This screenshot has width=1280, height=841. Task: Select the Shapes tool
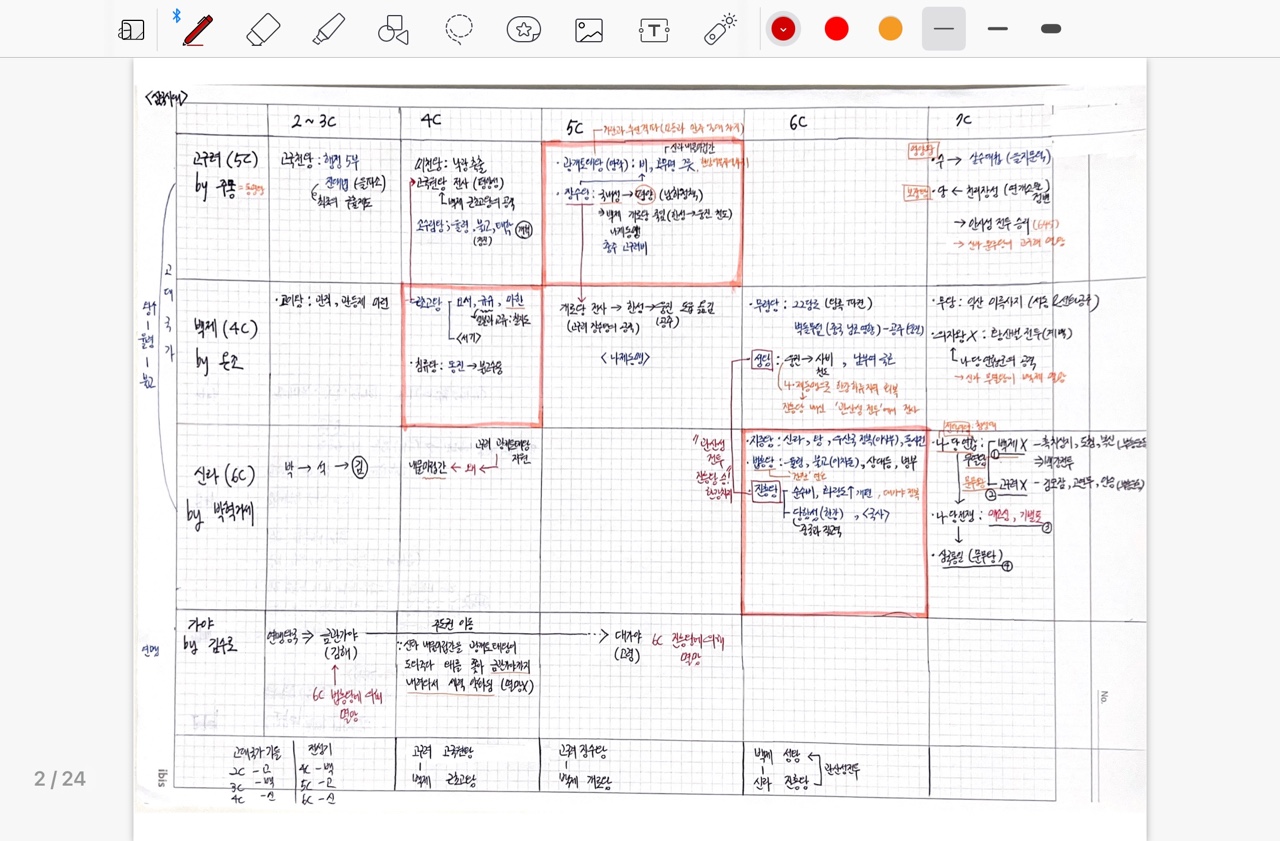coord(393,29)
